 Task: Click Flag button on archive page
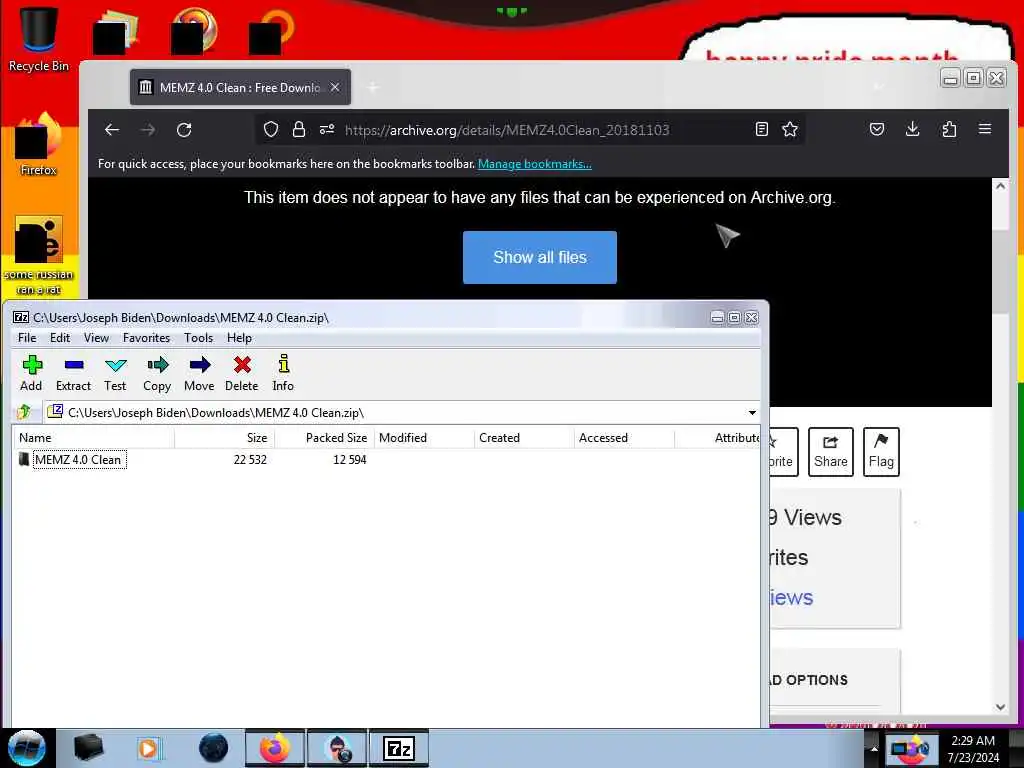pos(881,452)
